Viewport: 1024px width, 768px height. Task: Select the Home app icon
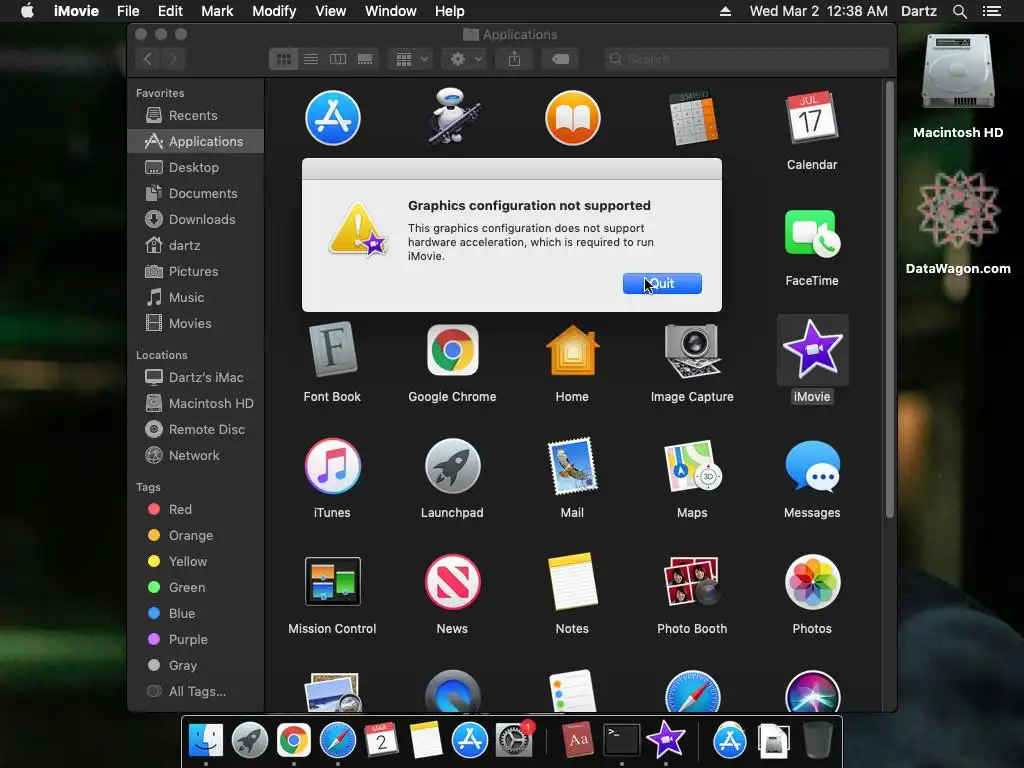[x=573, y=350]
